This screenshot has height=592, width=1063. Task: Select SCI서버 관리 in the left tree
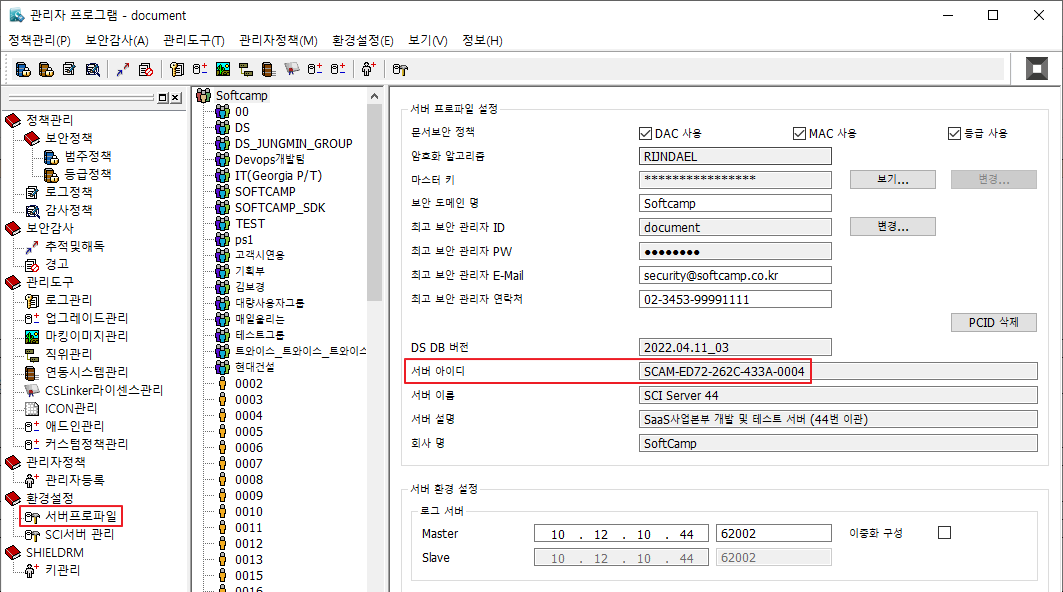coord(79,534)
